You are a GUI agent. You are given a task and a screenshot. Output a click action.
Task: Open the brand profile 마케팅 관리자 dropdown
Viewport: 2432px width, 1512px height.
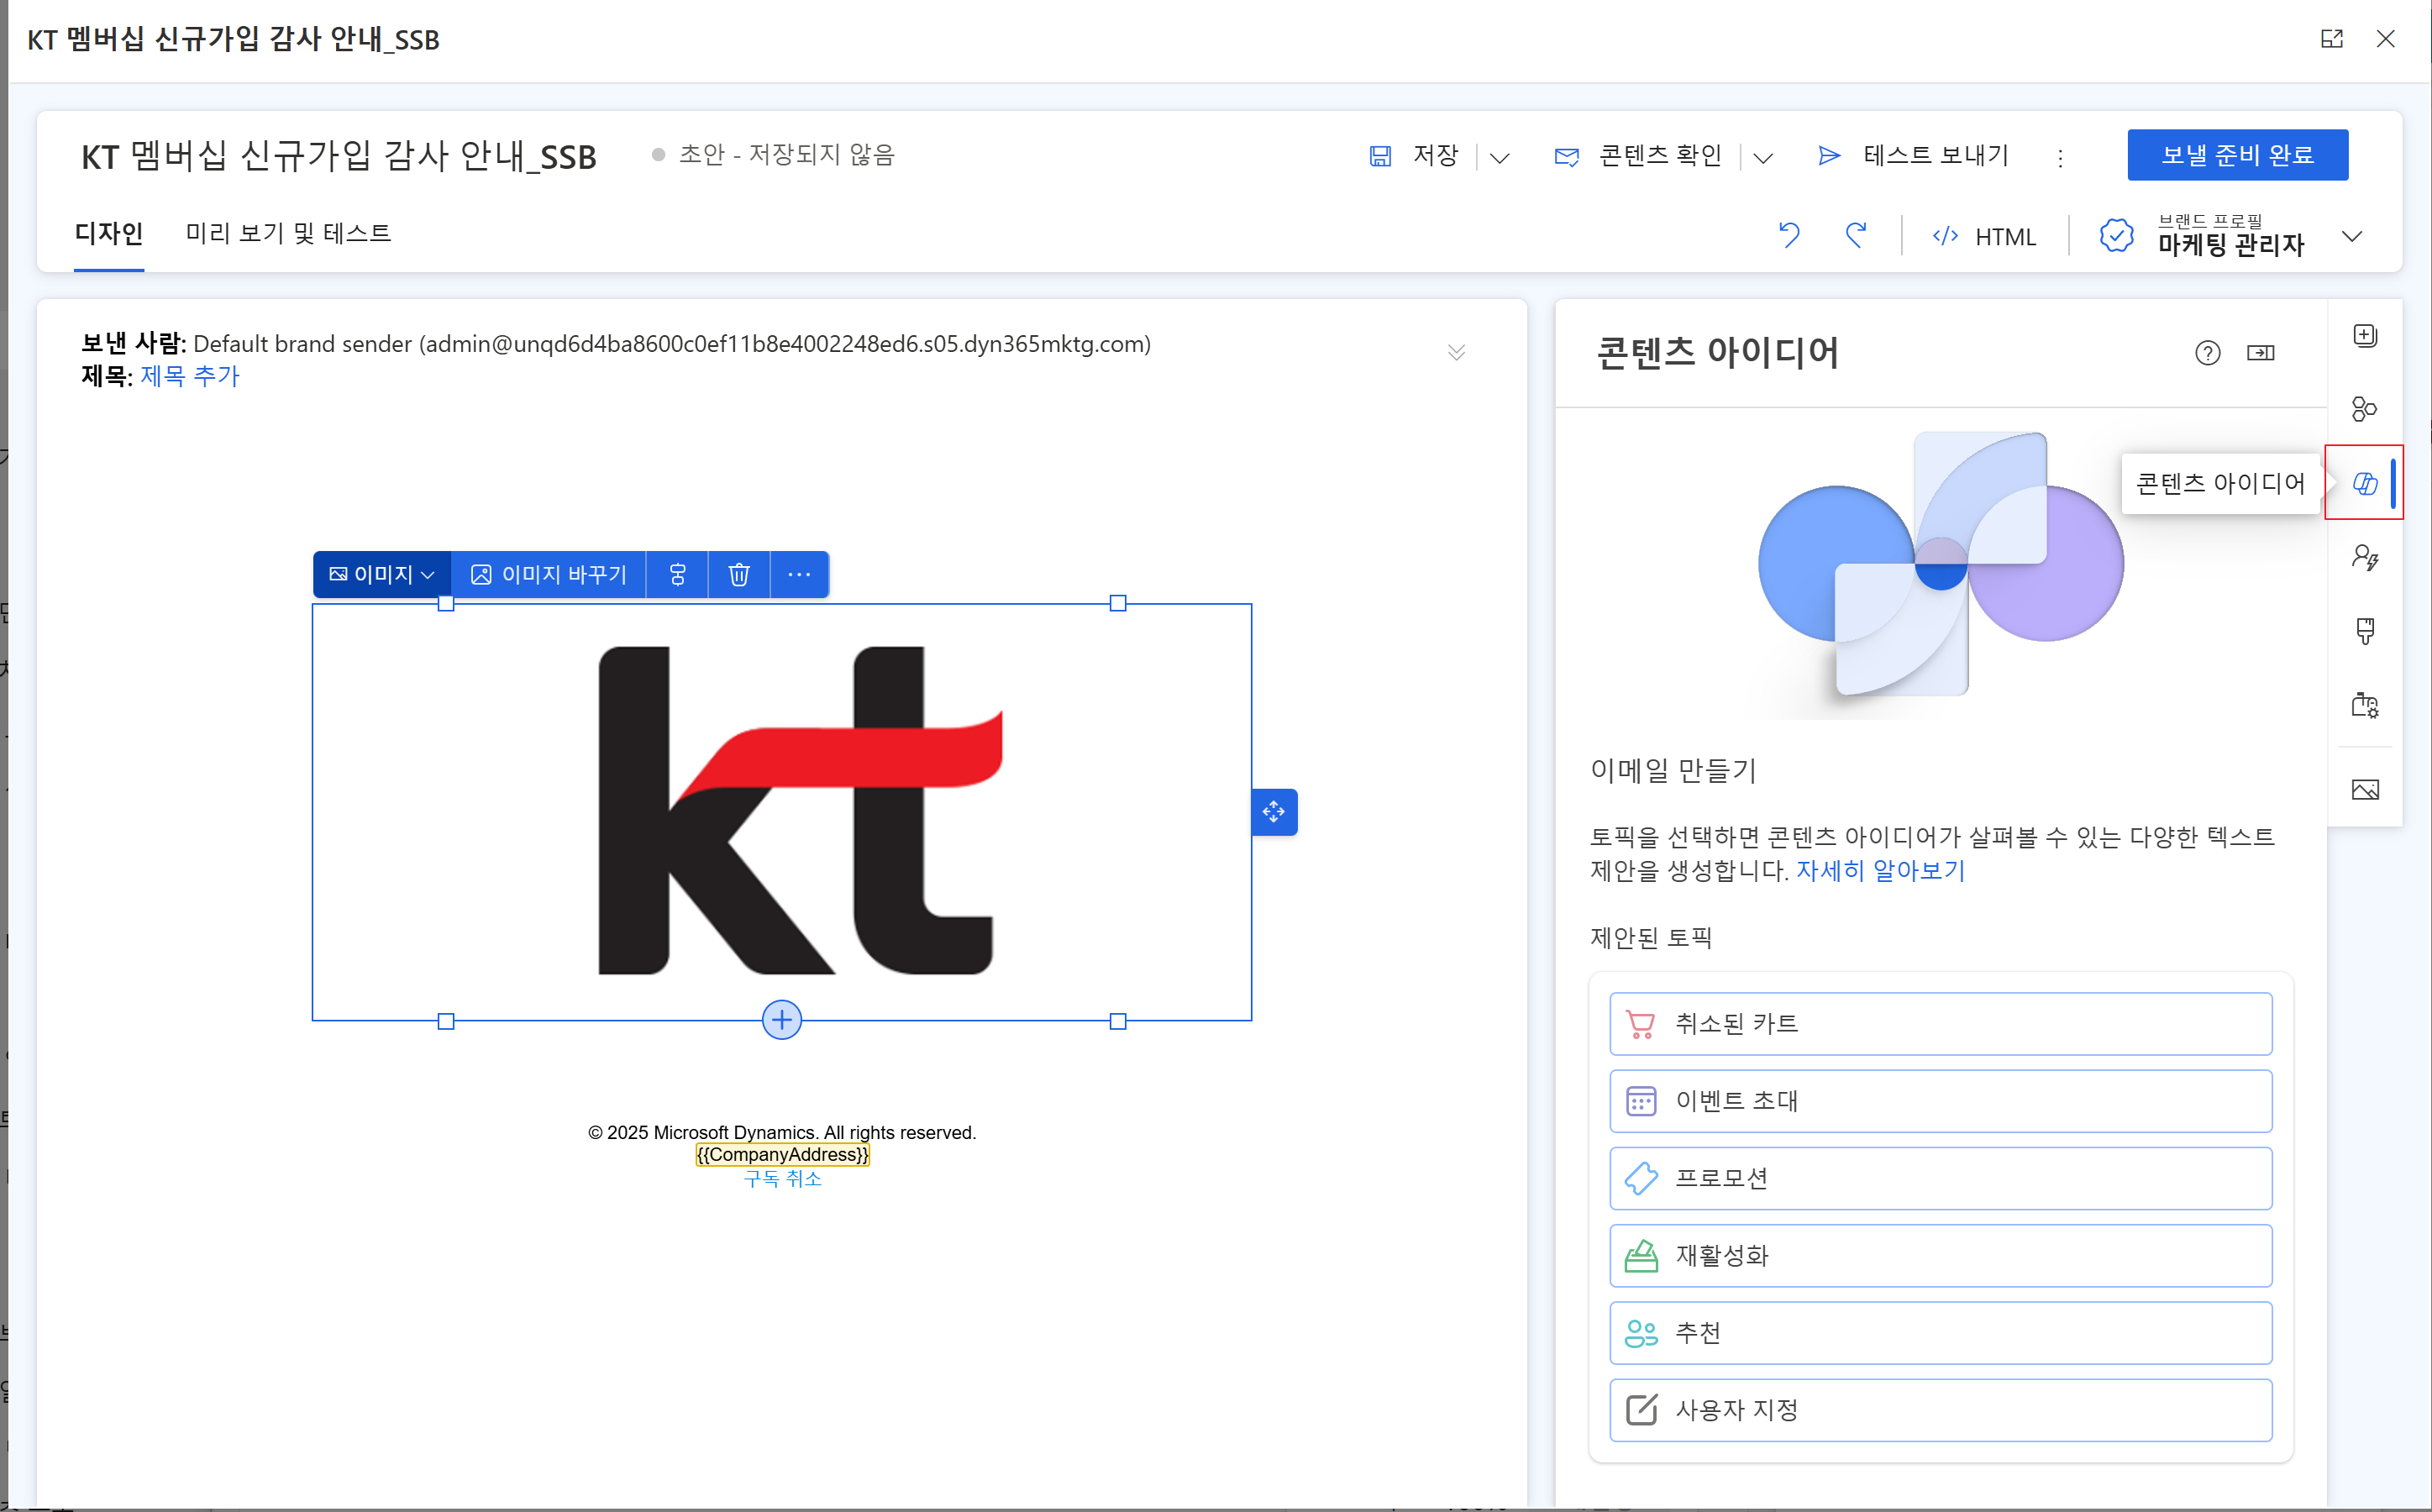coord(2352,237)
